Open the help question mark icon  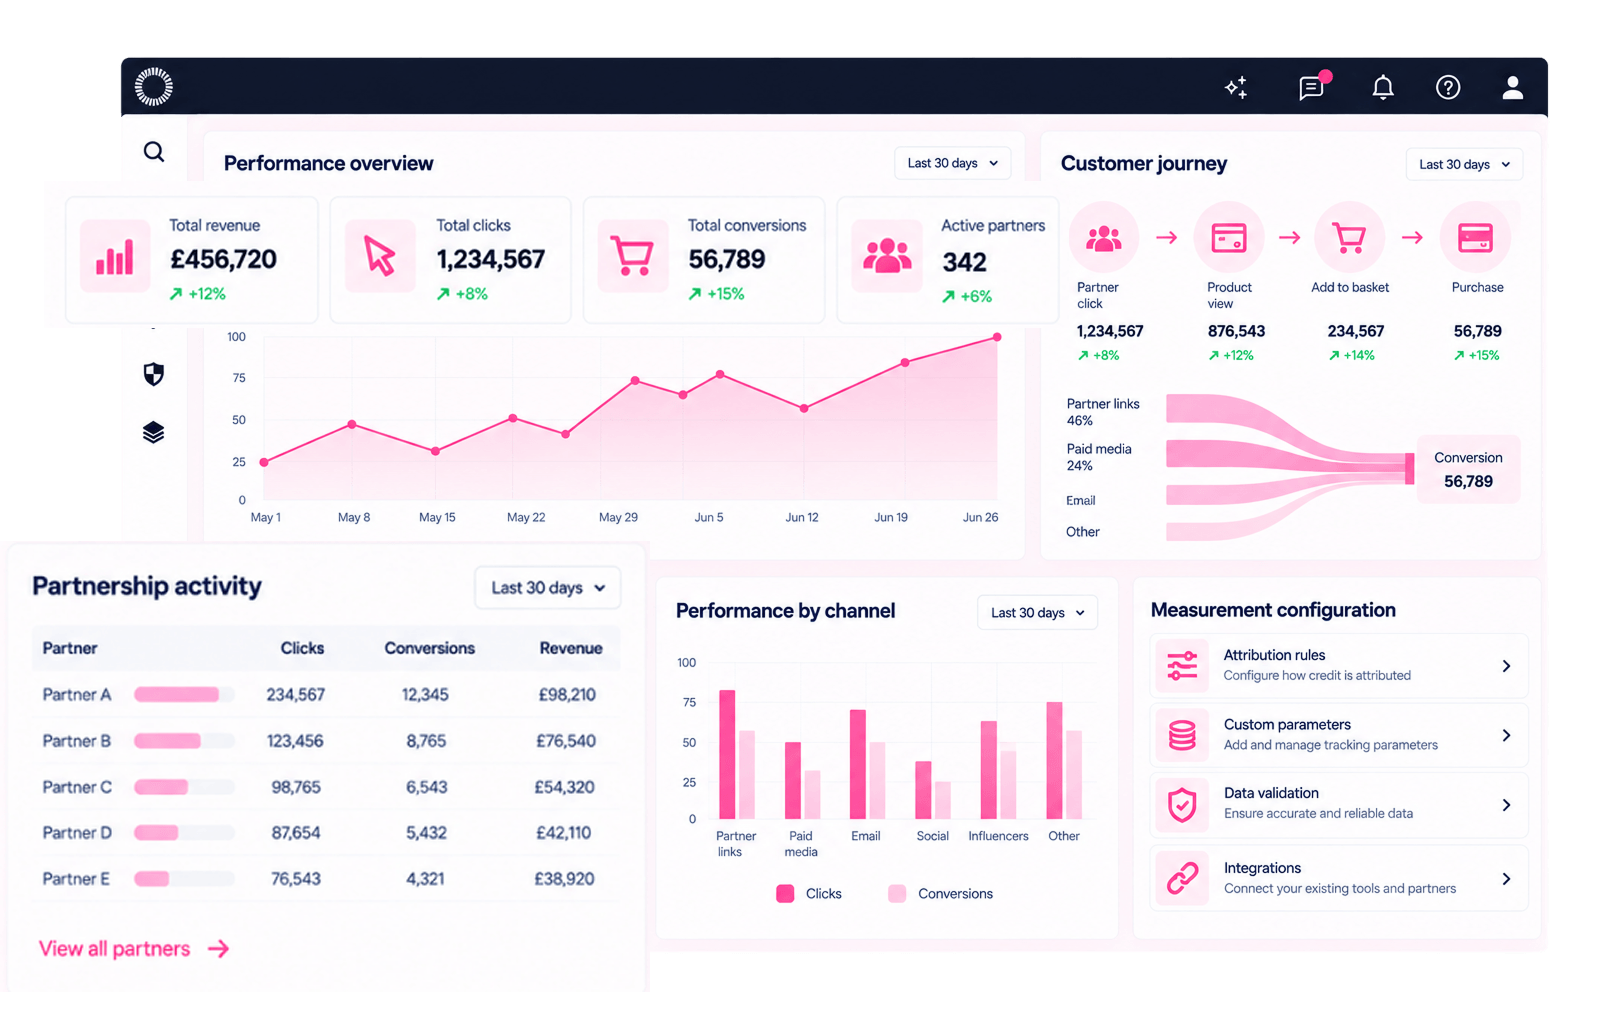(x=1448, y=88)
